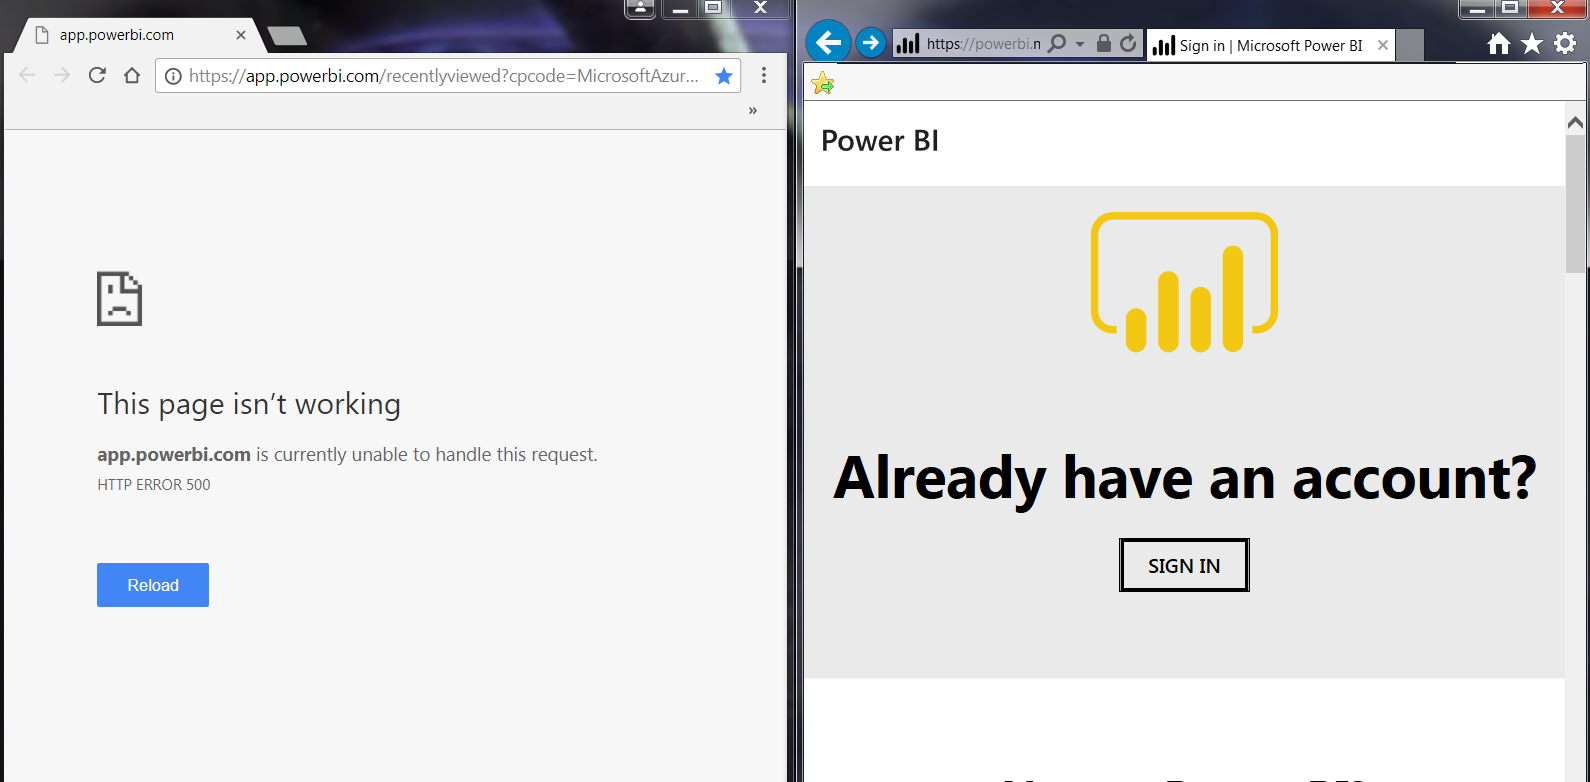Screen dimensions: 1590x782
Task: Click the user profile icon in Chrome's title bar
Action: [x=640, y=9]
